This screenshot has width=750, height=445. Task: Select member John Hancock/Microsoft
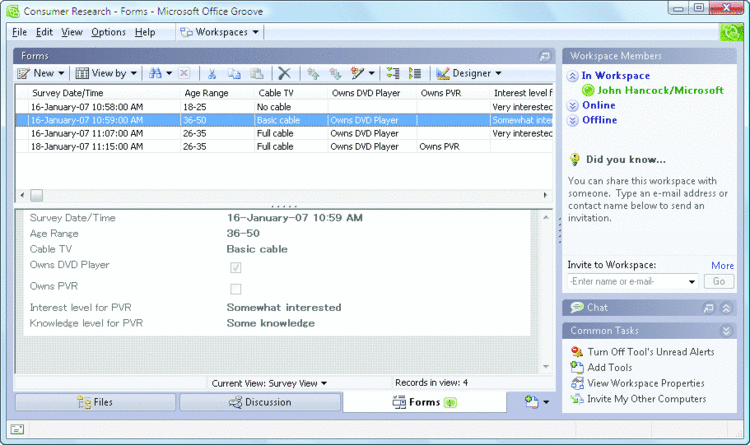click(x=660, y=90)
